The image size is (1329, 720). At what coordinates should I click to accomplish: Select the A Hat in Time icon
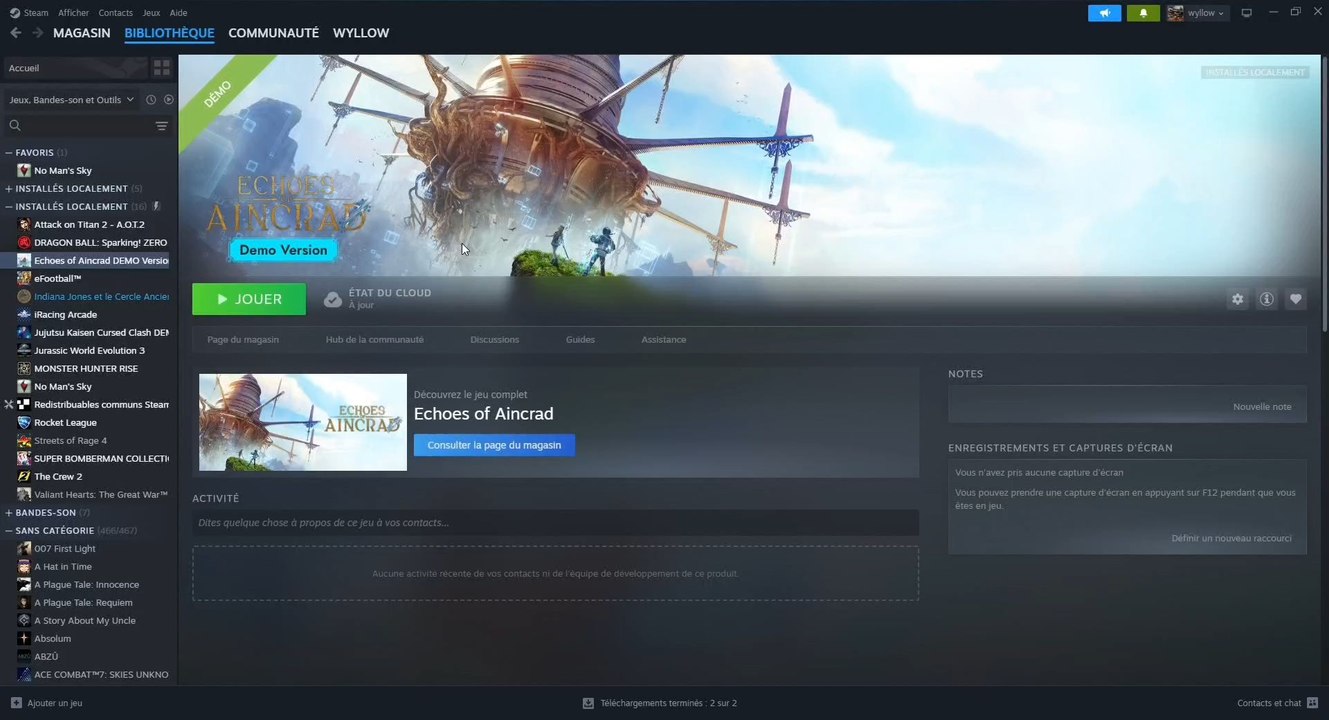24,567
